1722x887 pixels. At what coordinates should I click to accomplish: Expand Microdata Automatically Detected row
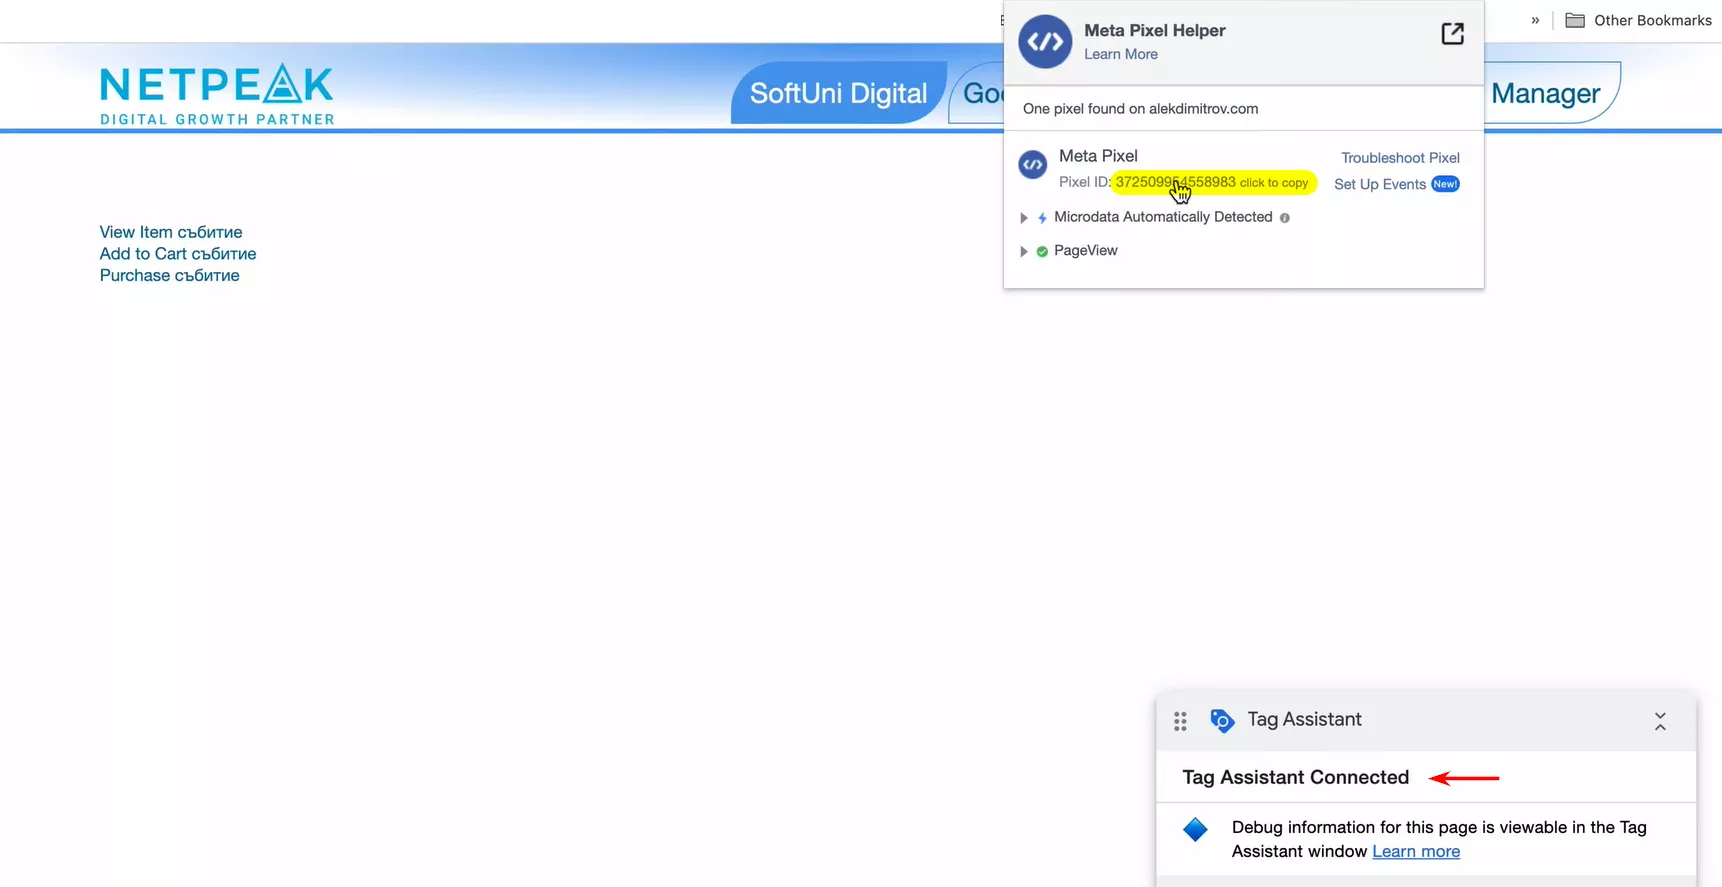click(x=1023, y=218)
